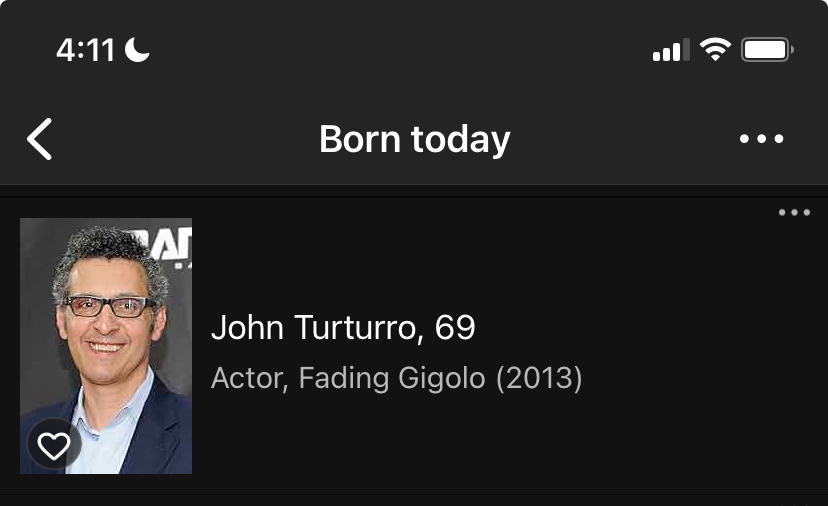Tap the cellular signal bars icon

[670, 49]
